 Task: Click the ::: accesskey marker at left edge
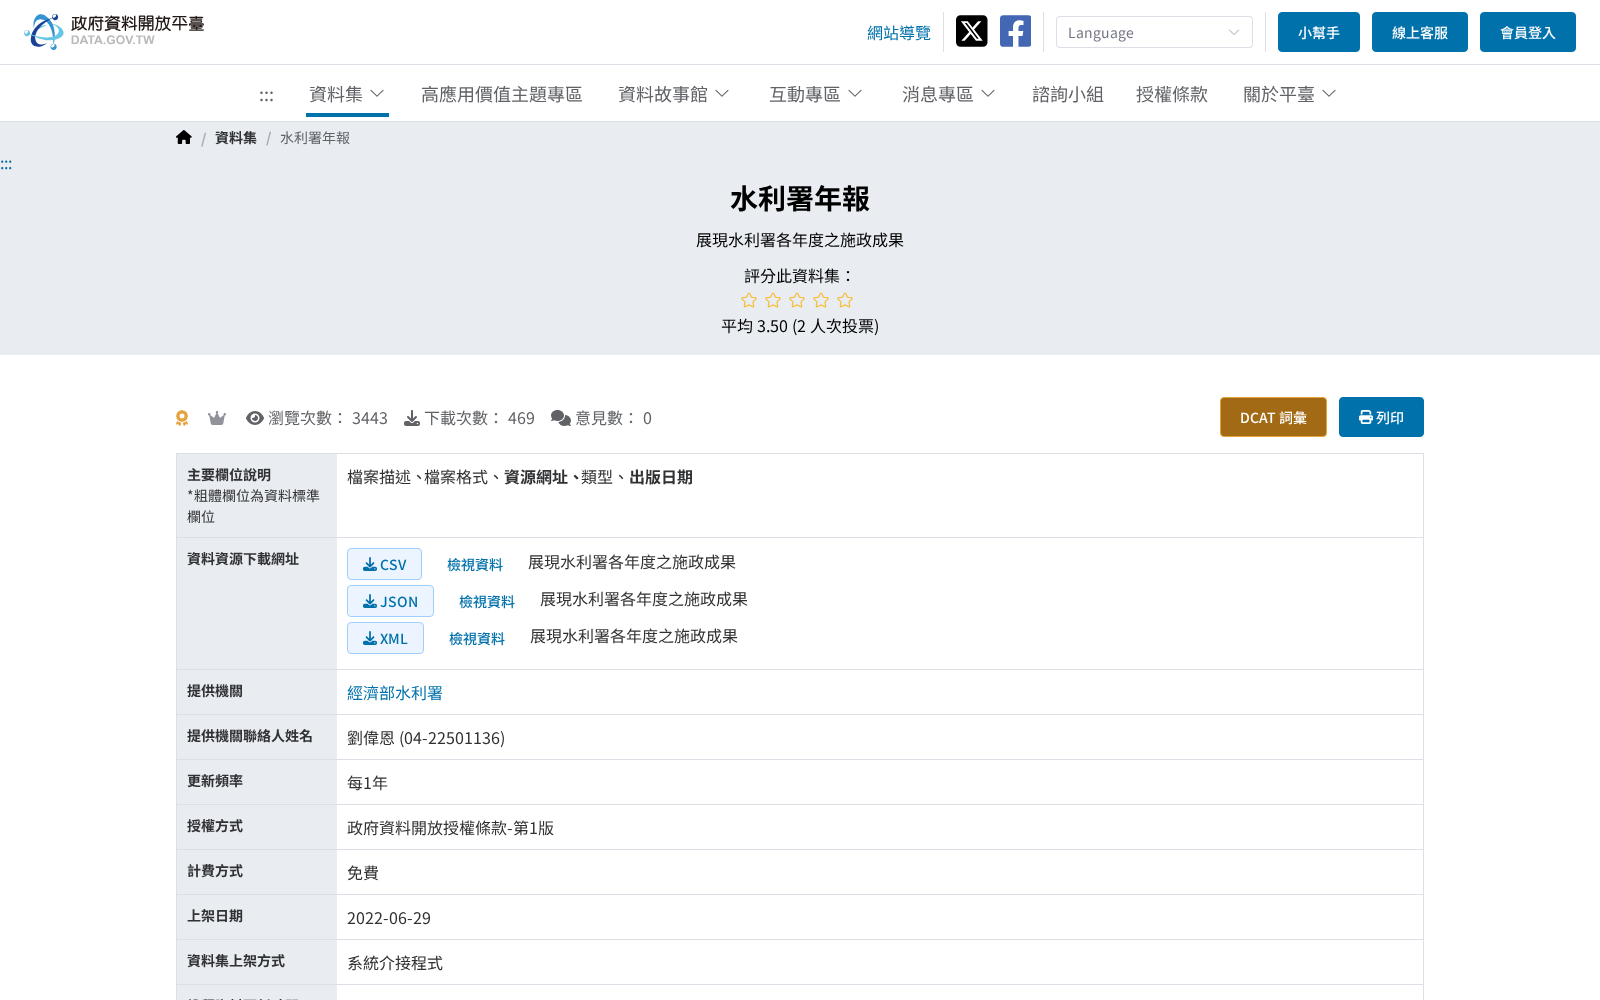pyautogui.click(x=6, y=164)
